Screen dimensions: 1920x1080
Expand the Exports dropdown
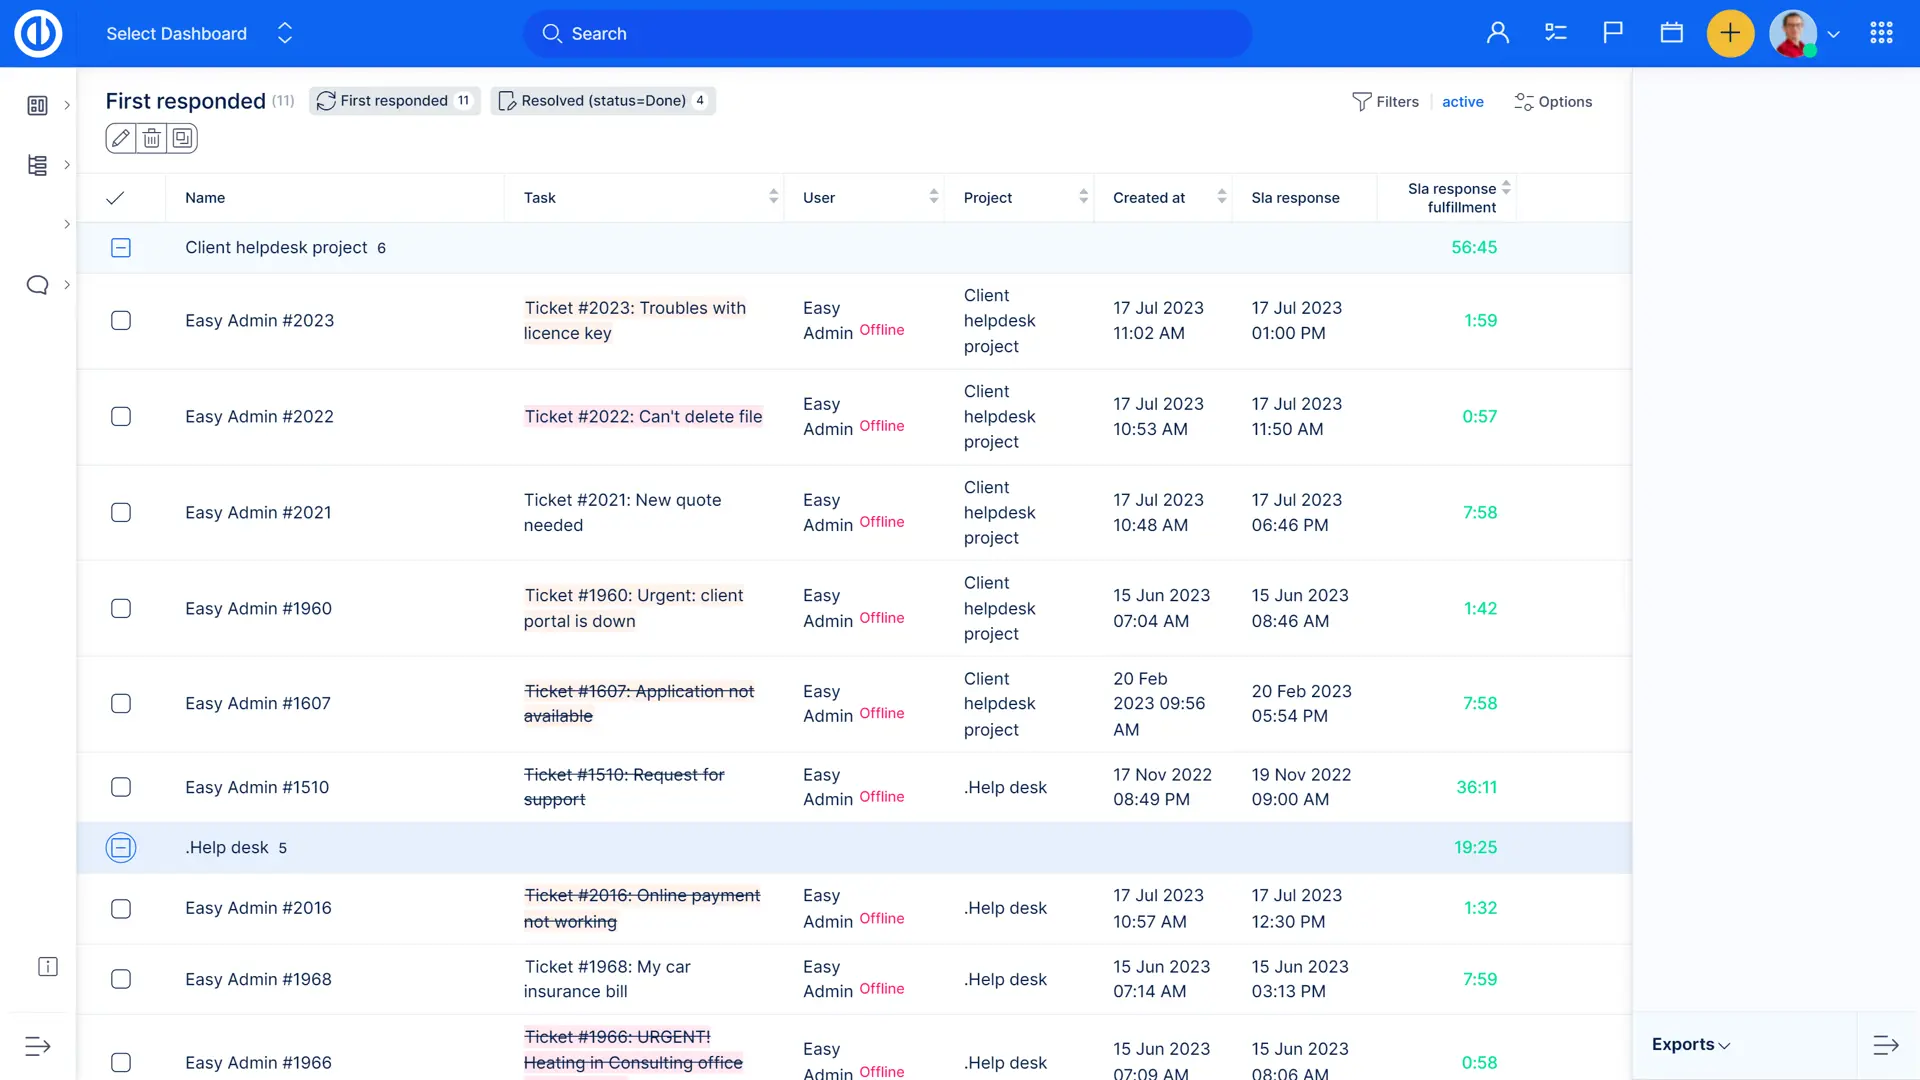pos(1690,1044)
